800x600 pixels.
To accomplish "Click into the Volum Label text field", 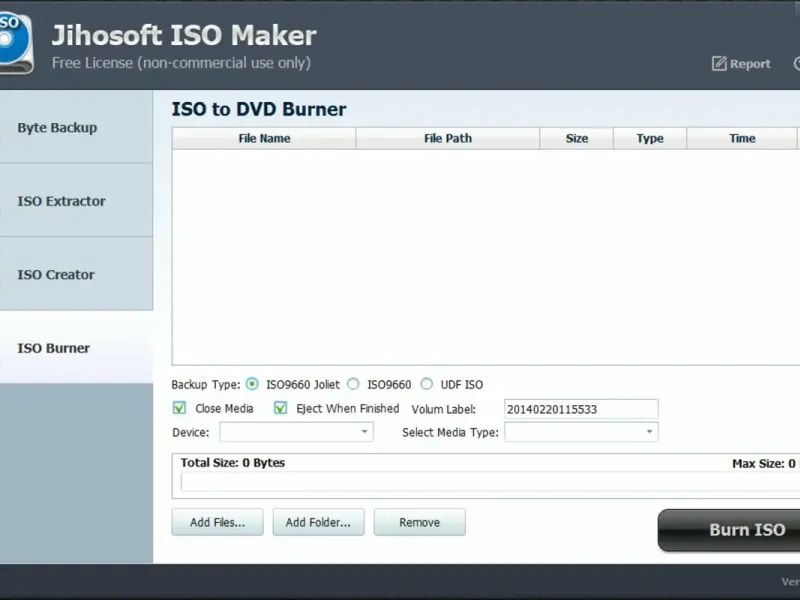I will 581,409.
